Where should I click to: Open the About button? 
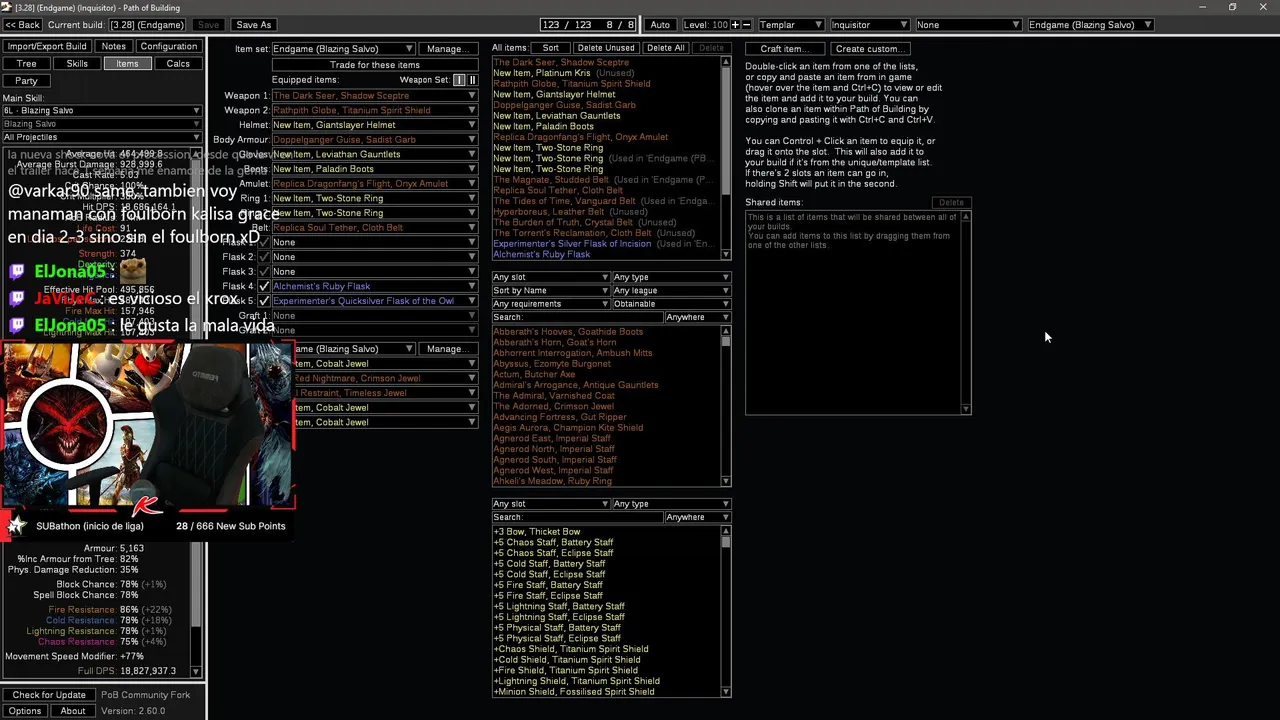click(73, 711)
